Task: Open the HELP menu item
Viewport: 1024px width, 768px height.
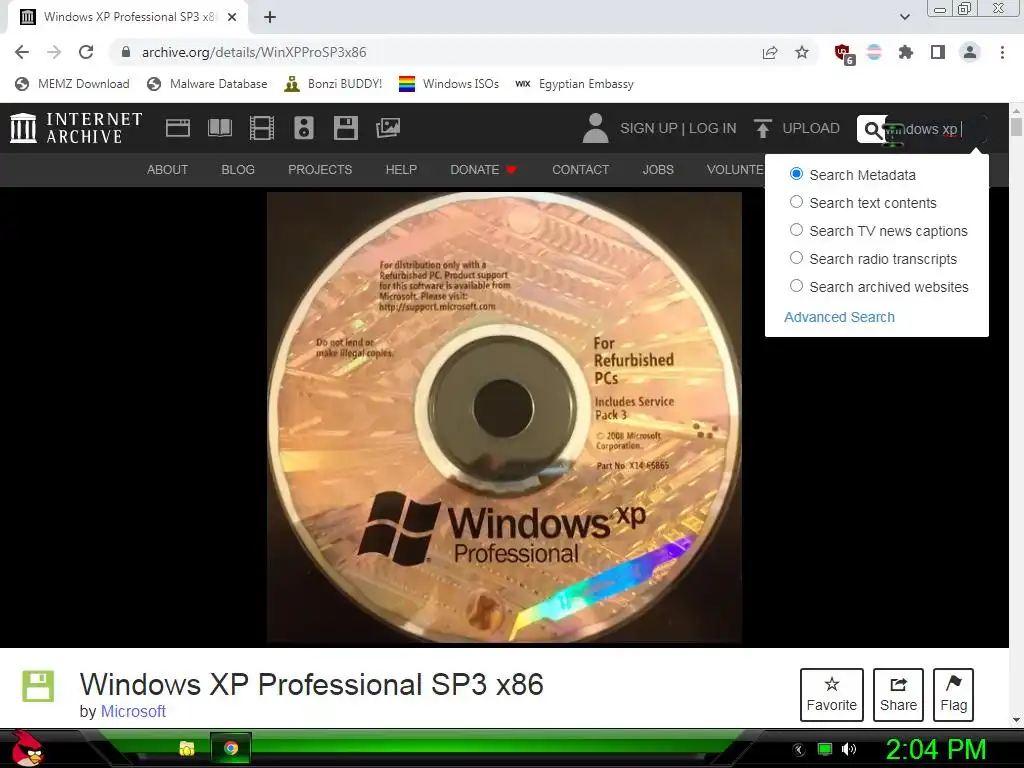Action: (401, 170)
